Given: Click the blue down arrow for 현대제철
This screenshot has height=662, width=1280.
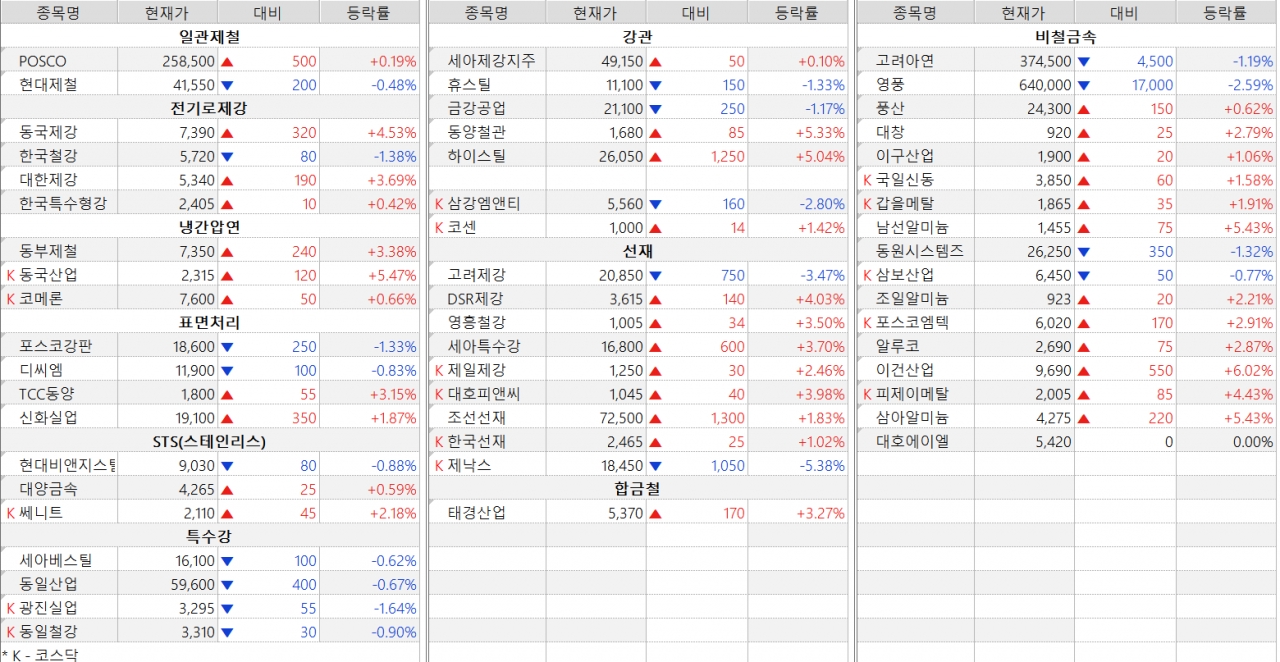Looking at the screenshot, I should (x=226, y=85).
